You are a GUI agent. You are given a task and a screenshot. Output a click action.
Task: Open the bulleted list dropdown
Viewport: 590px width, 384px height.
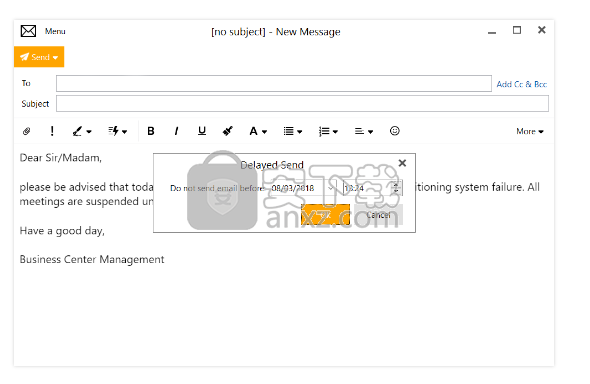(293, 131)
